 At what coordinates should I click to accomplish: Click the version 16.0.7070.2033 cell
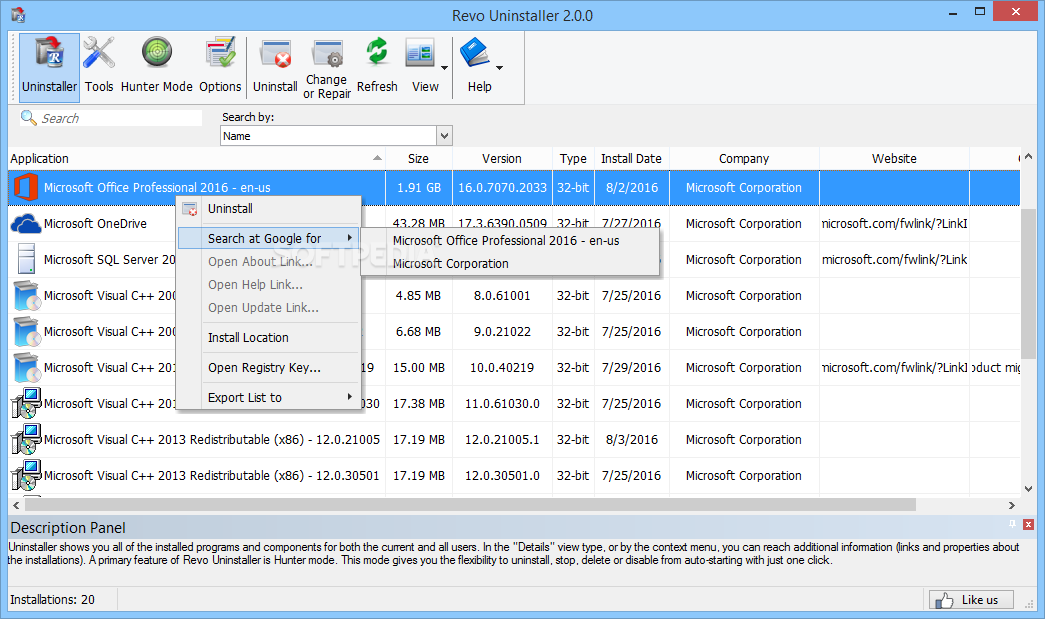502,187
